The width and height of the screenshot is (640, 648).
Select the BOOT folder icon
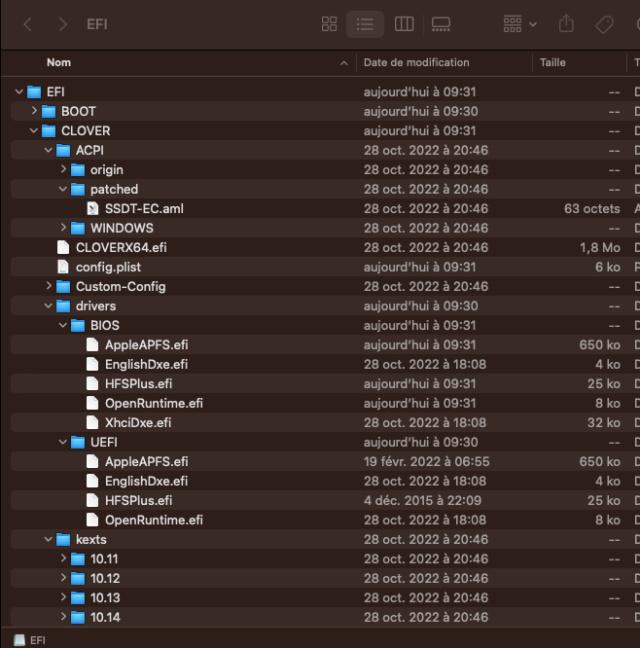click(x=49, y=112)
